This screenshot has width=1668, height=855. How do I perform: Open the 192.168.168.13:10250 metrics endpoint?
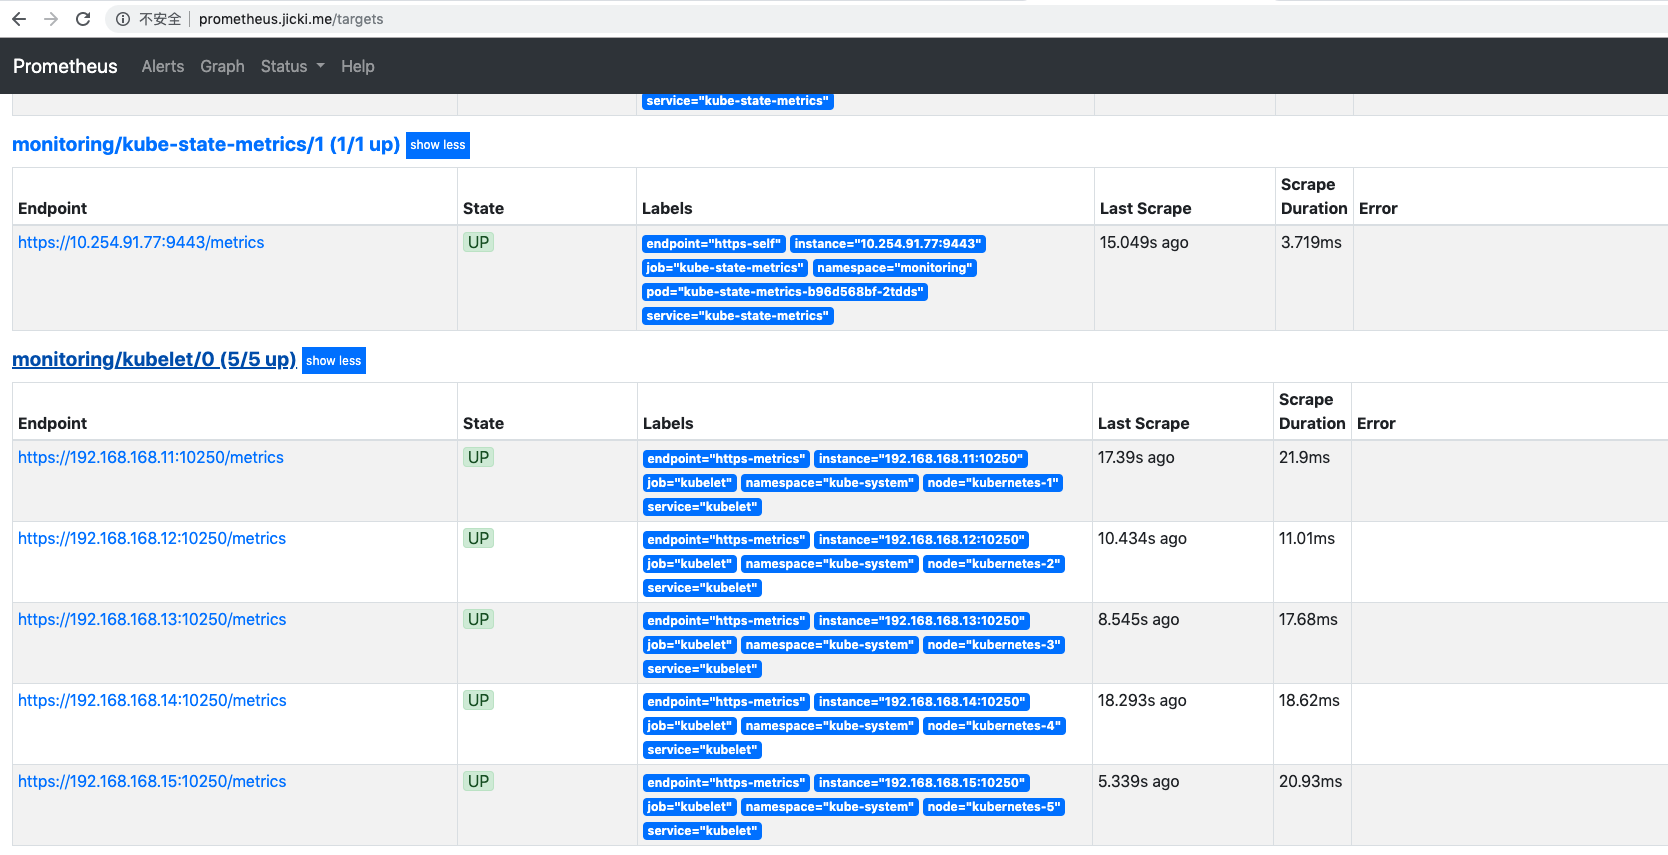point(152,619)
